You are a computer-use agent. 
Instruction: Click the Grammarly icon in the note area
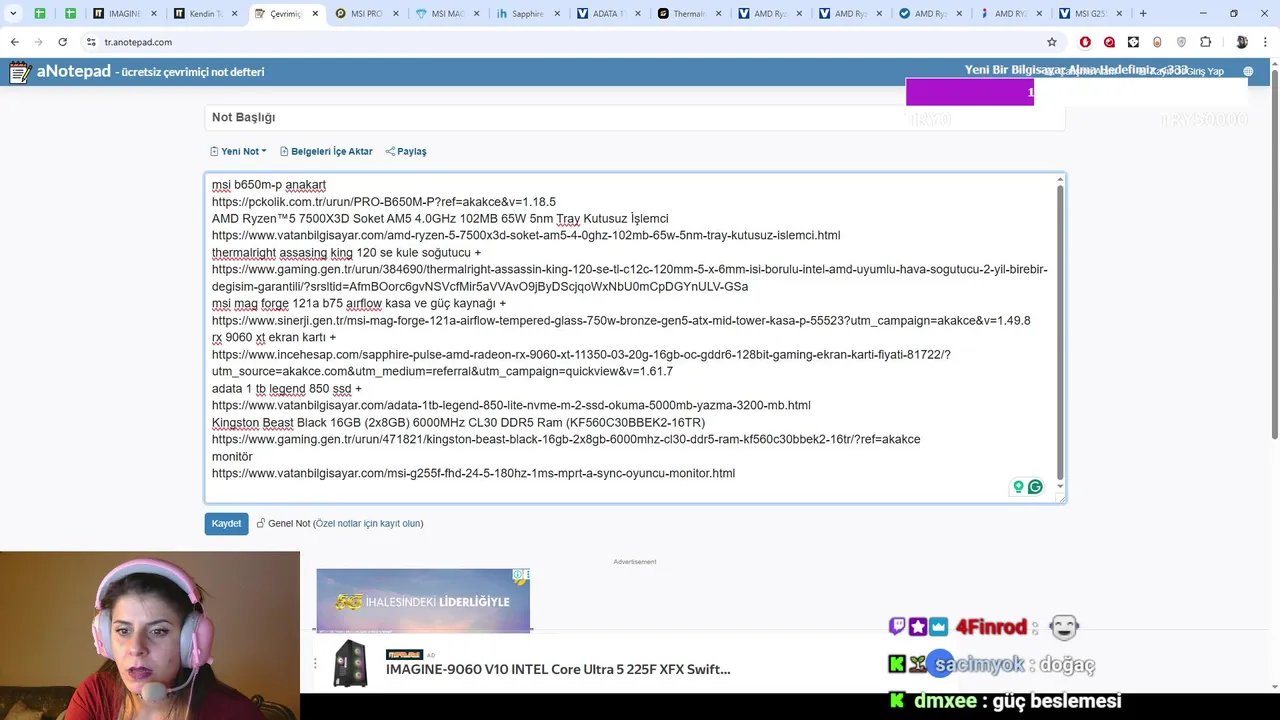(1035, 487)
